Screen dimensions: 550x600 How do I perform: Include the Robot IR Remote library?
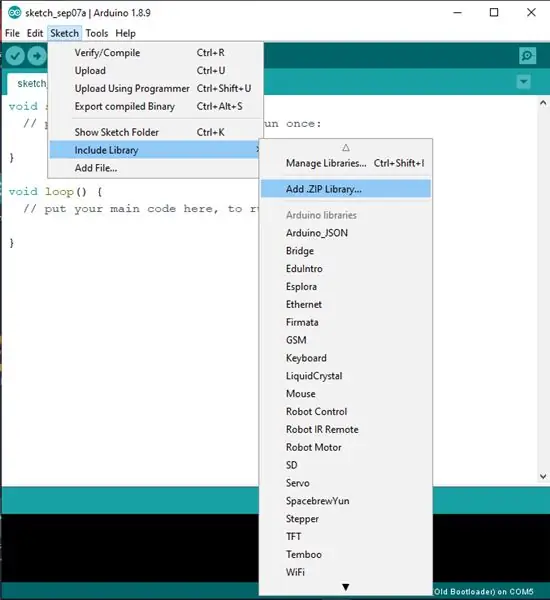[346, 429]
